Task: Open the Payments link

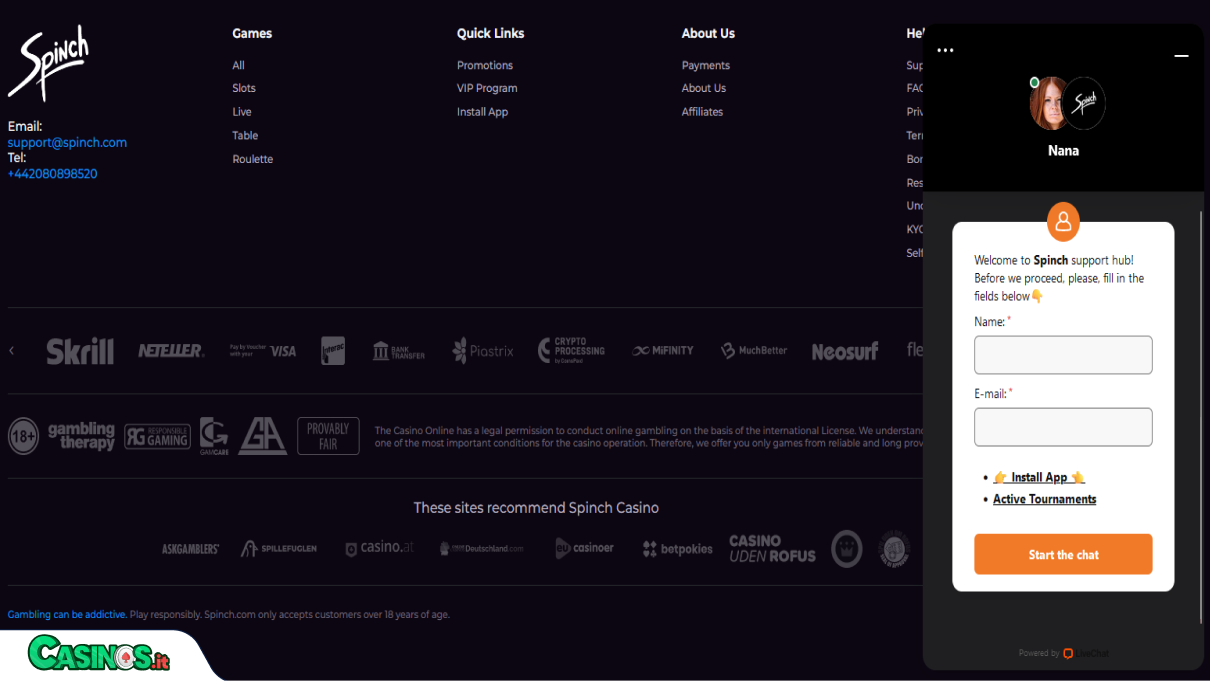Action: click(706, 65)
